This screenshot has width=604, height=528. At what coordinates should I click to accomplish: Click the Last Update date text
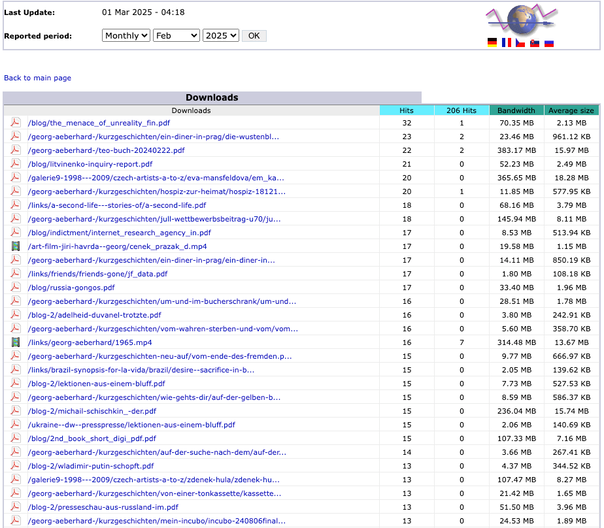click(x=143, y=12)
